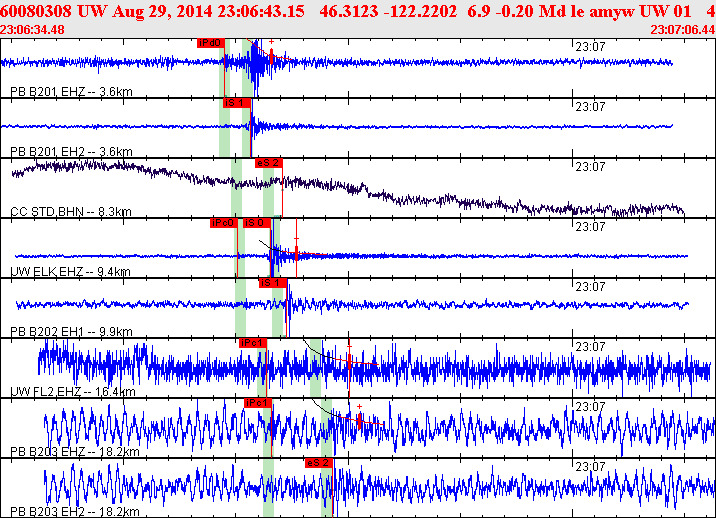
Task: Select the iPc1 pick flag on UW FL2 EHZ
Action: coord(253,343)
